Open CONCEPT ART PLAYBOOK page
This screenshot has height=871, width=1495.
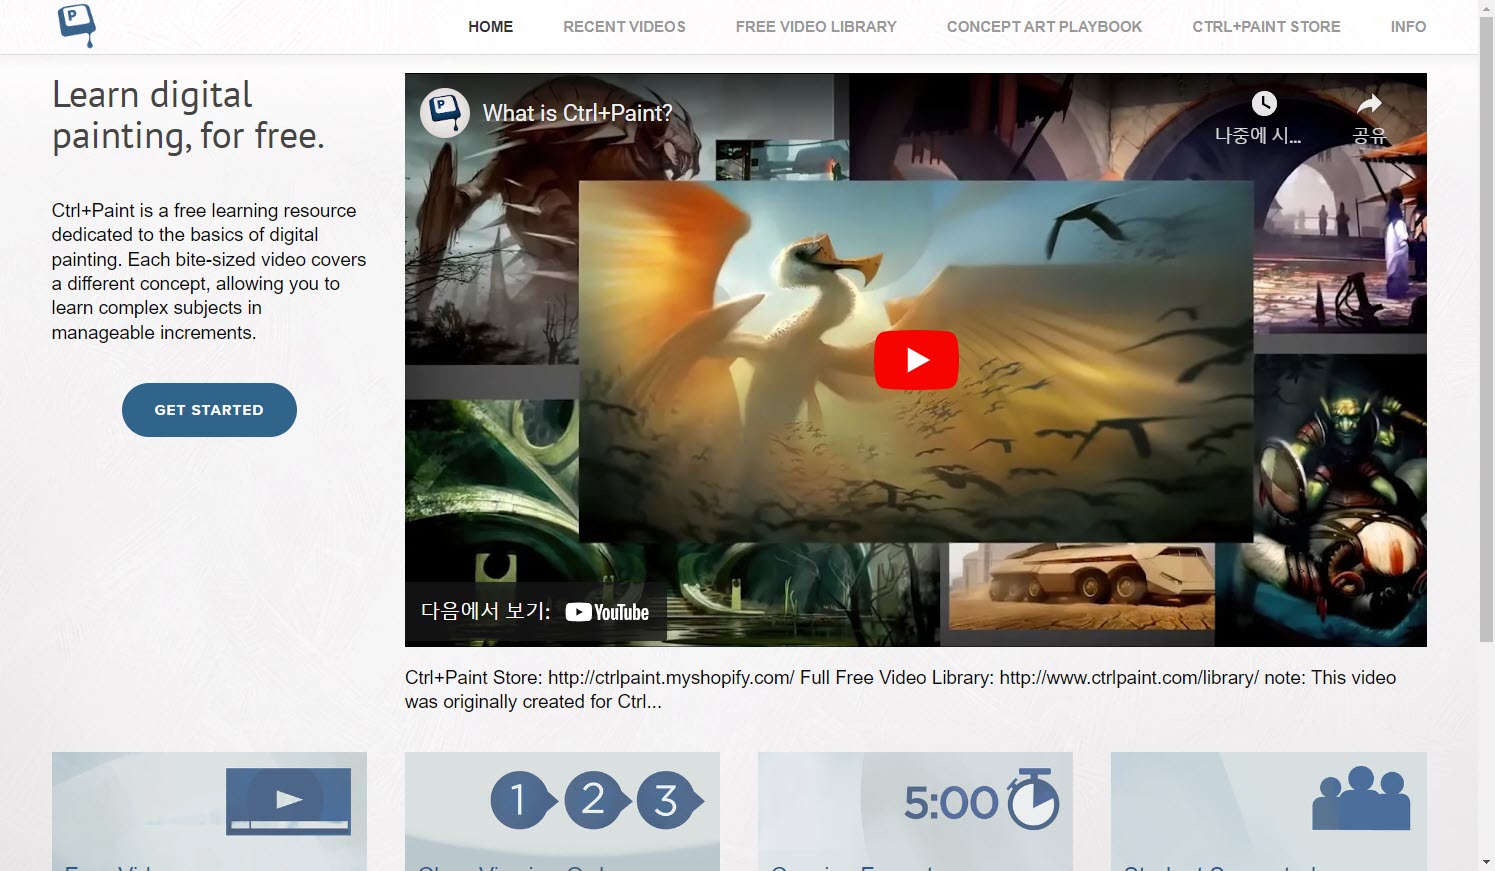click(1044, 27)
